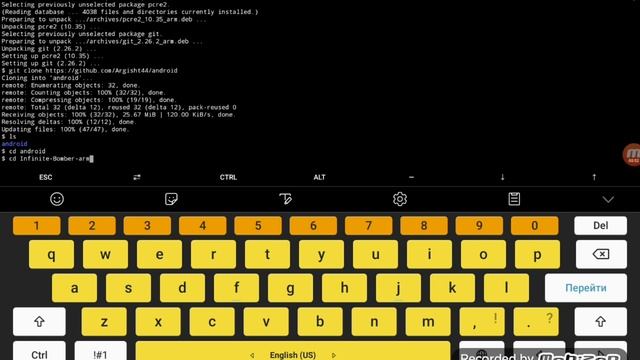Tap the dash extra key
Screen dimensions: 640x360
(x=411, y=177)
